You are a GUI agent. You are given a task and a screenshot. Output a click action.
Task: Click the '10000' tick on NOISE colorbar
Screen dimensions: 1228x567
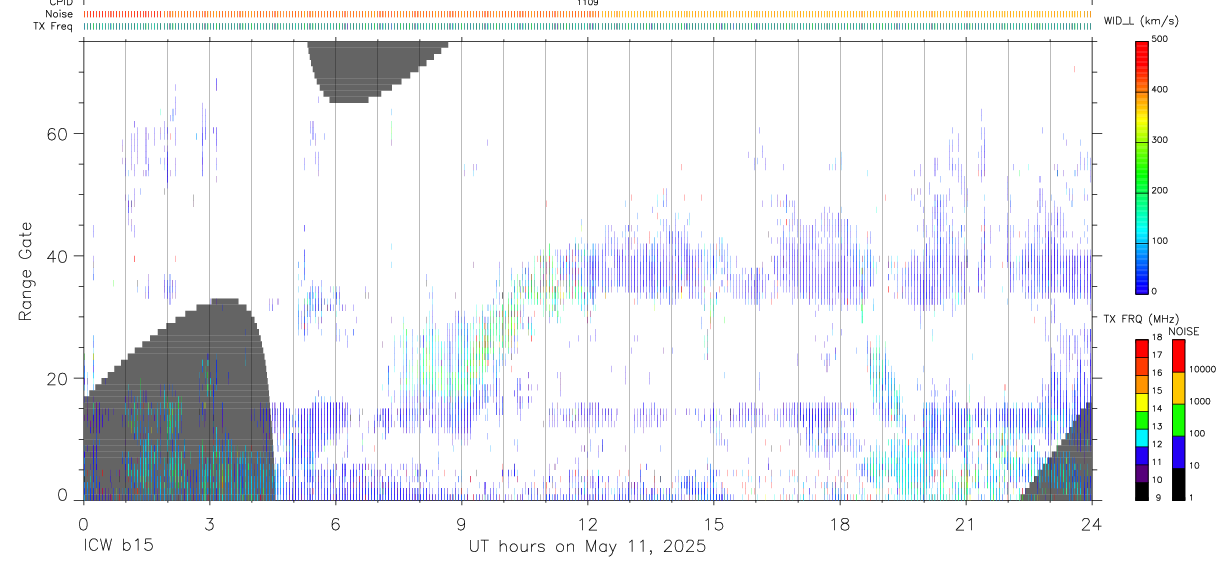1201,370
